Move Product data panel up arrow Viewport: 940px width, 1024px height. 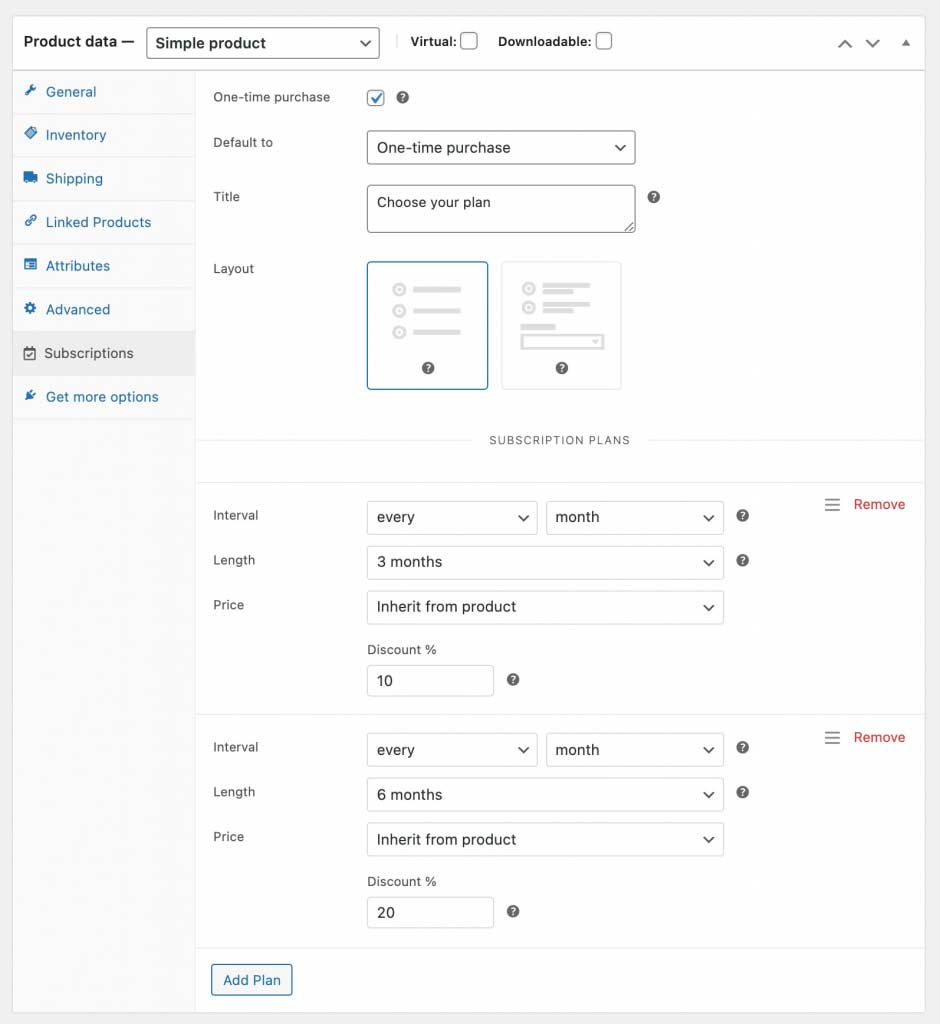coord(845,44)
